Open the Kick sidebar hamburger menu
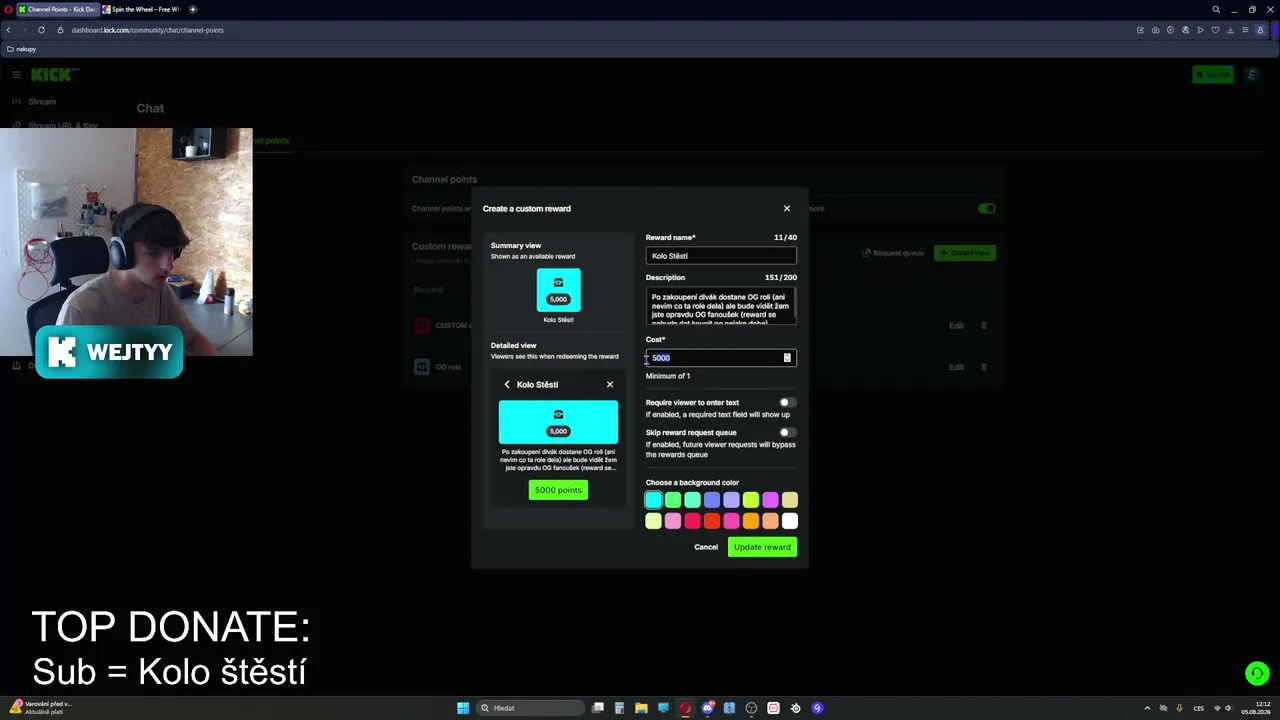The height and width of the screenshot is (720, 1280). pyautogui.click(x=16, y=75)
